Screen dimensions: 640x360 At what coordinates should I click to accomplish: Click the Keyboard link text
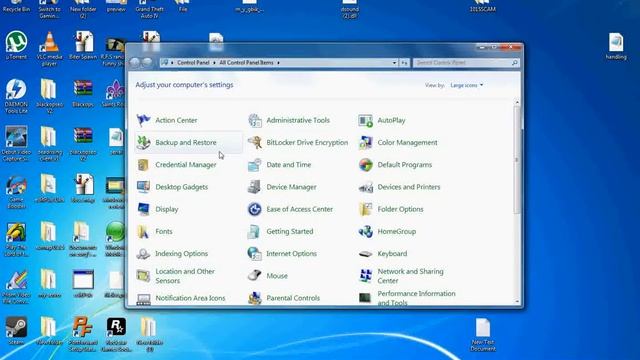click(x=392, y=253)
